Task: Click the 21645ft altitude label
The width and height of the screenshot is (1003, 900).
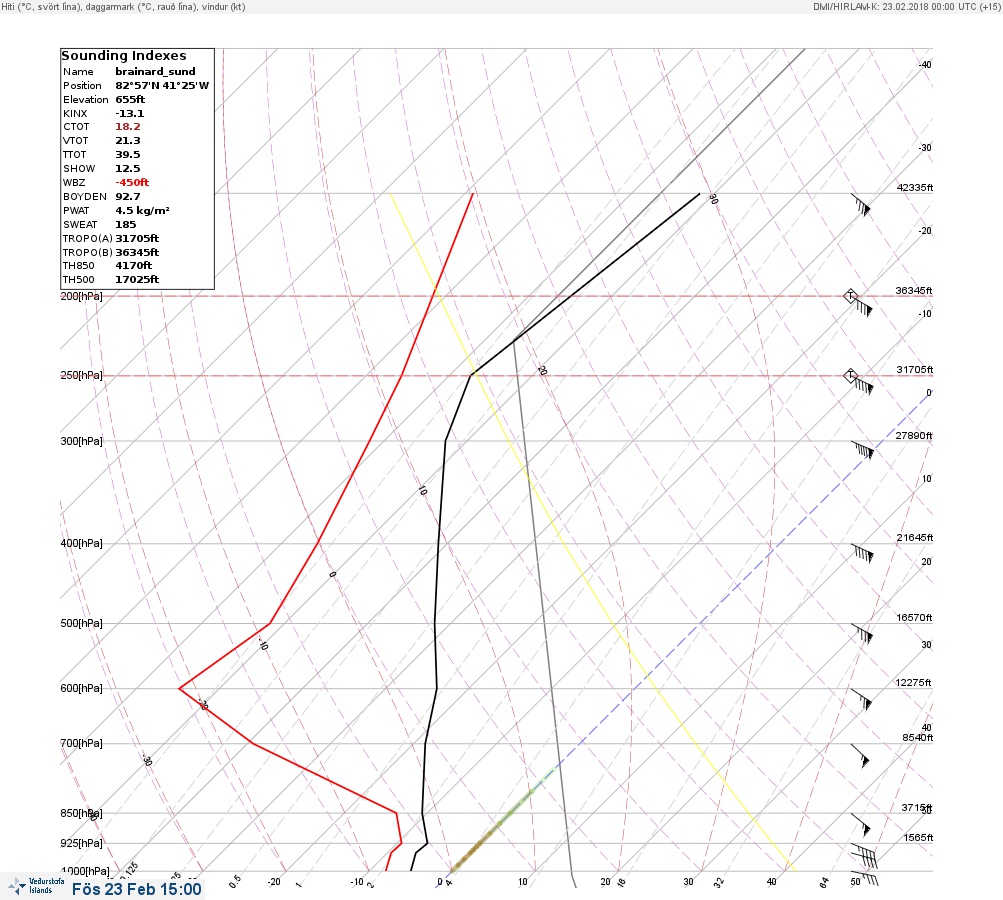Action: (915, 537)
